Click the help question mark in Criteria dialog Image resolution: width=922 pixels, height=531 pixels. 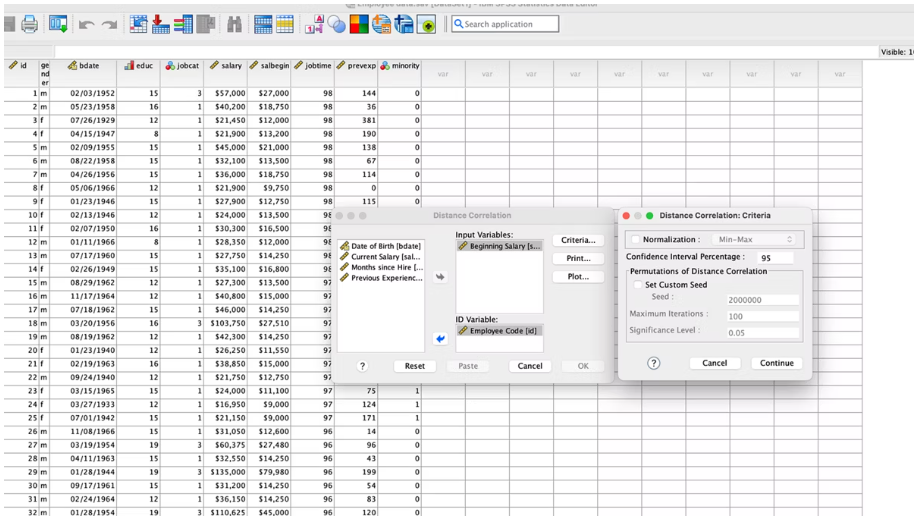coord(653,363)
